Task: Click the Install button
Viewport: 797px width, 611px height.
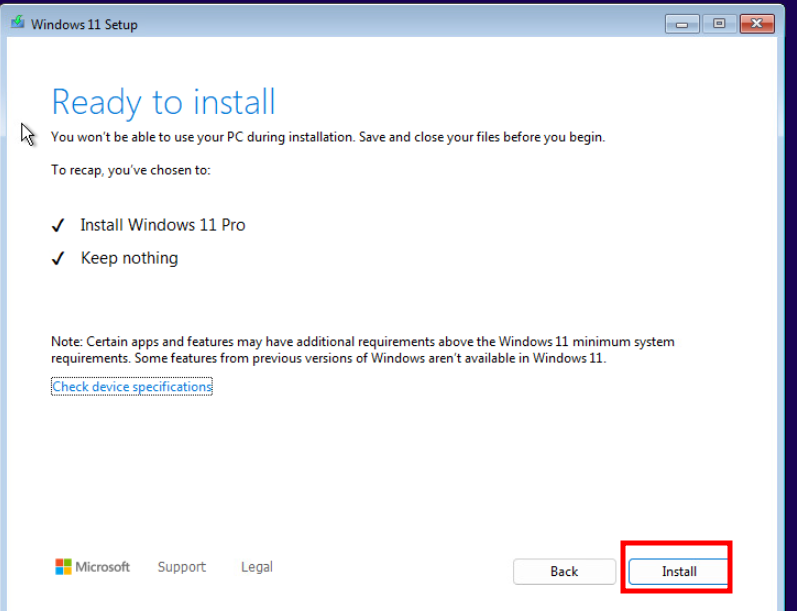Action: tap(679, 571)
